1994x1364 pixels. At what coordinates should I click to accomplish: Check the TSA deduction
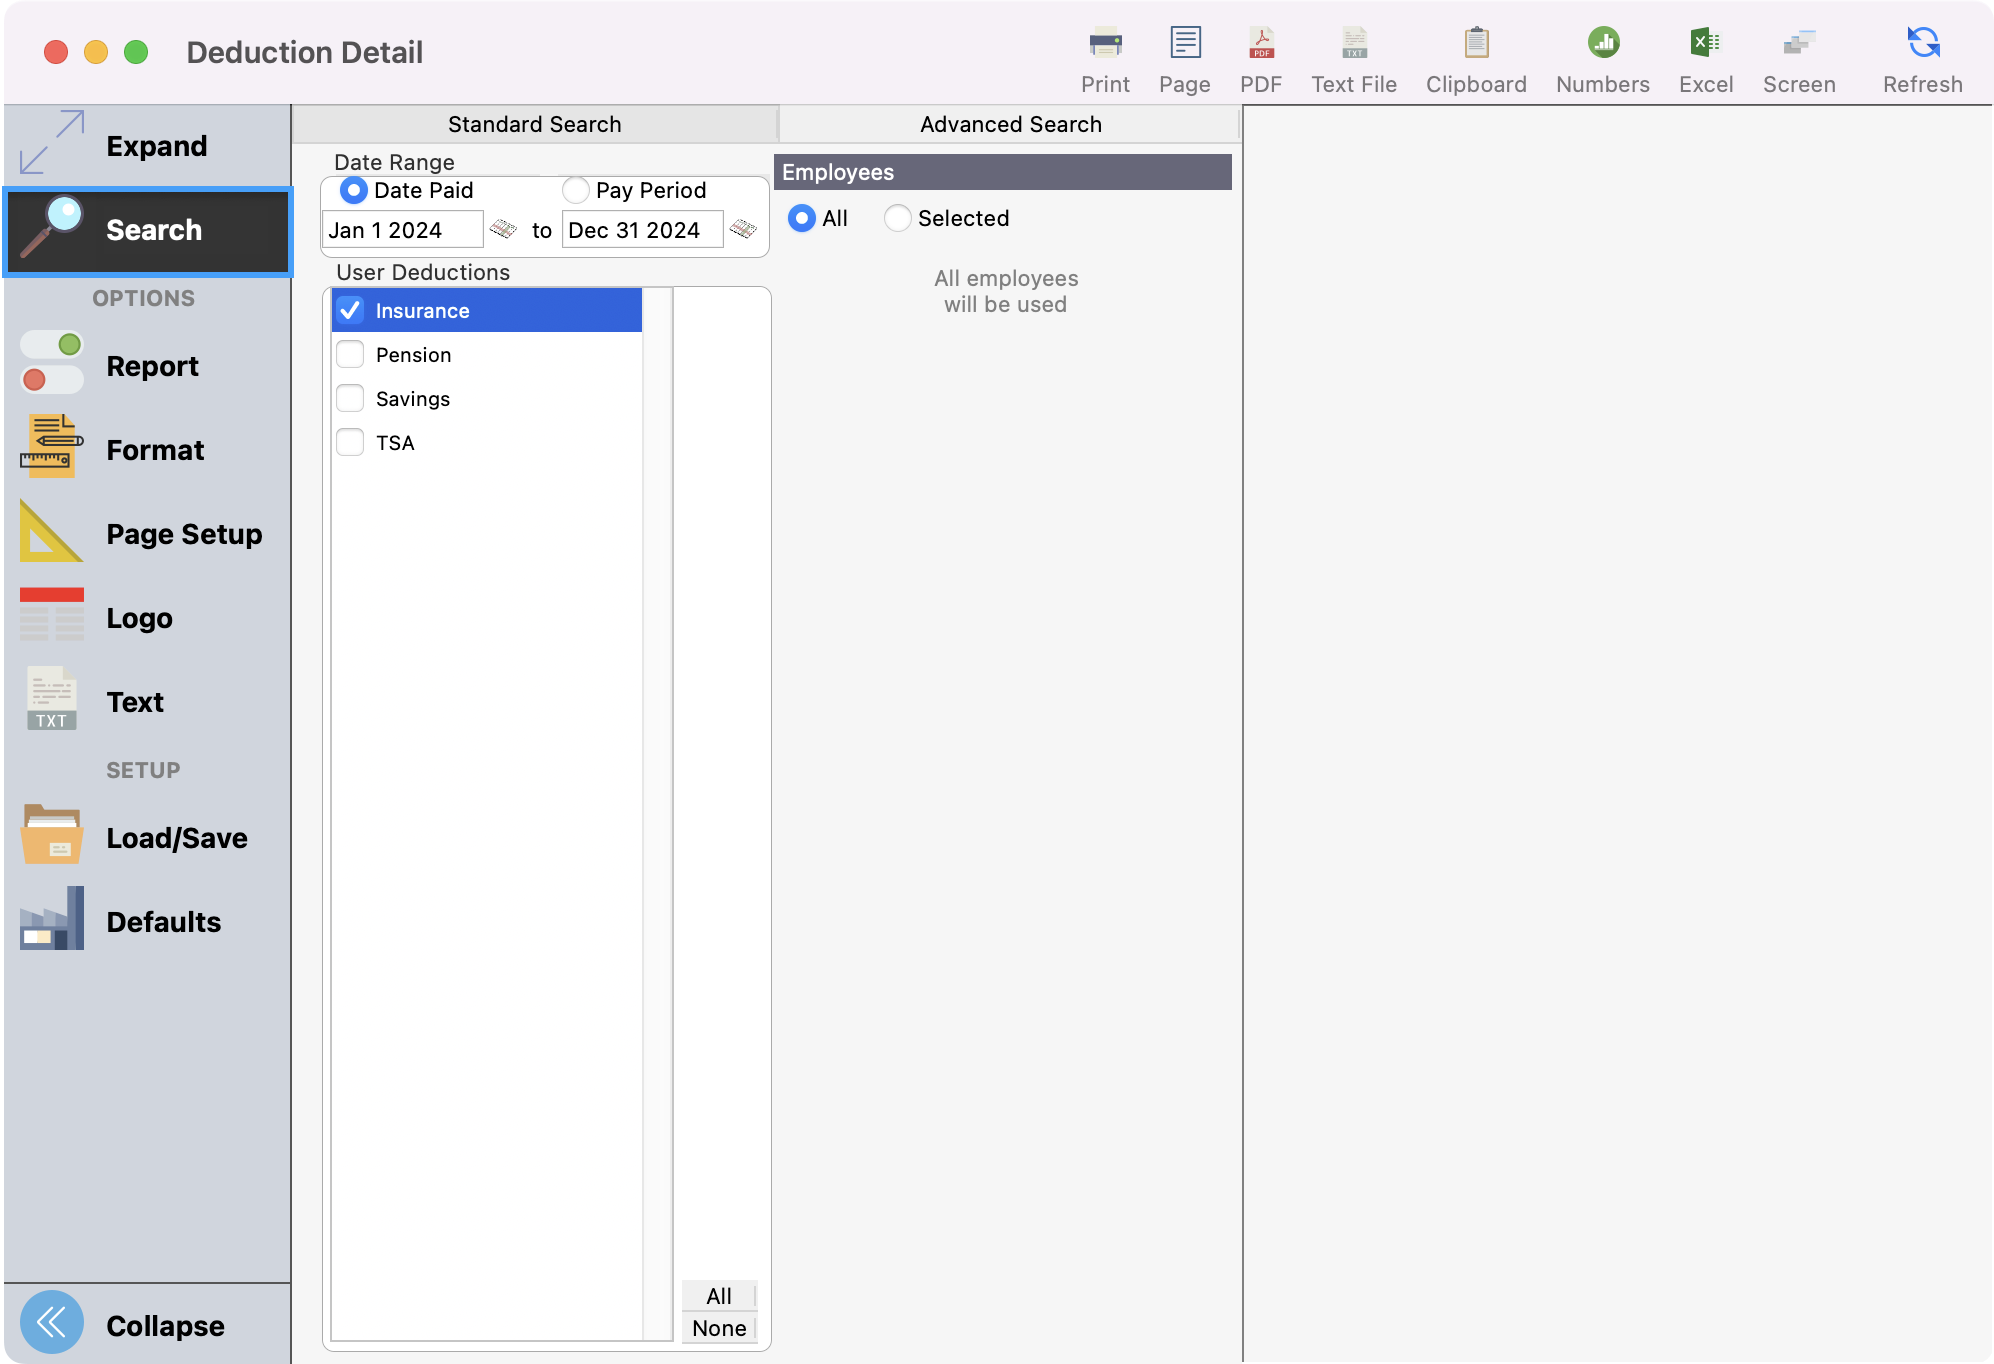click(x=350, y=442)
